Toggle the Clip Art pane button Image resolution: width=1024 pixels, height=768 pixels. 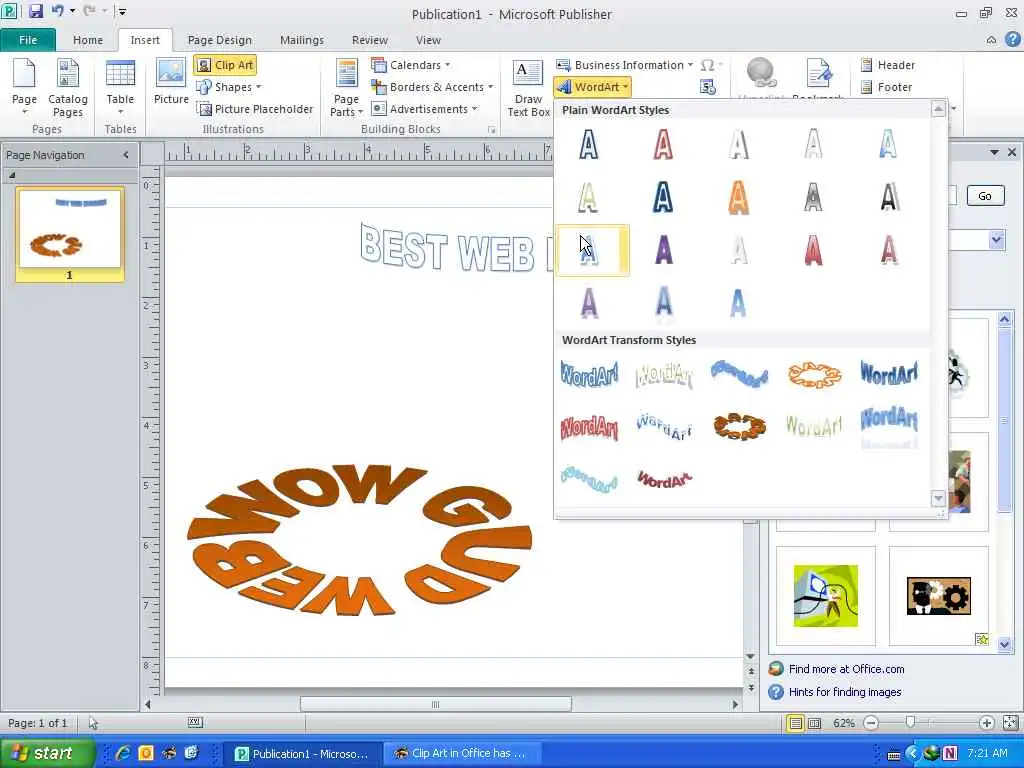click(x=225, y=65)
